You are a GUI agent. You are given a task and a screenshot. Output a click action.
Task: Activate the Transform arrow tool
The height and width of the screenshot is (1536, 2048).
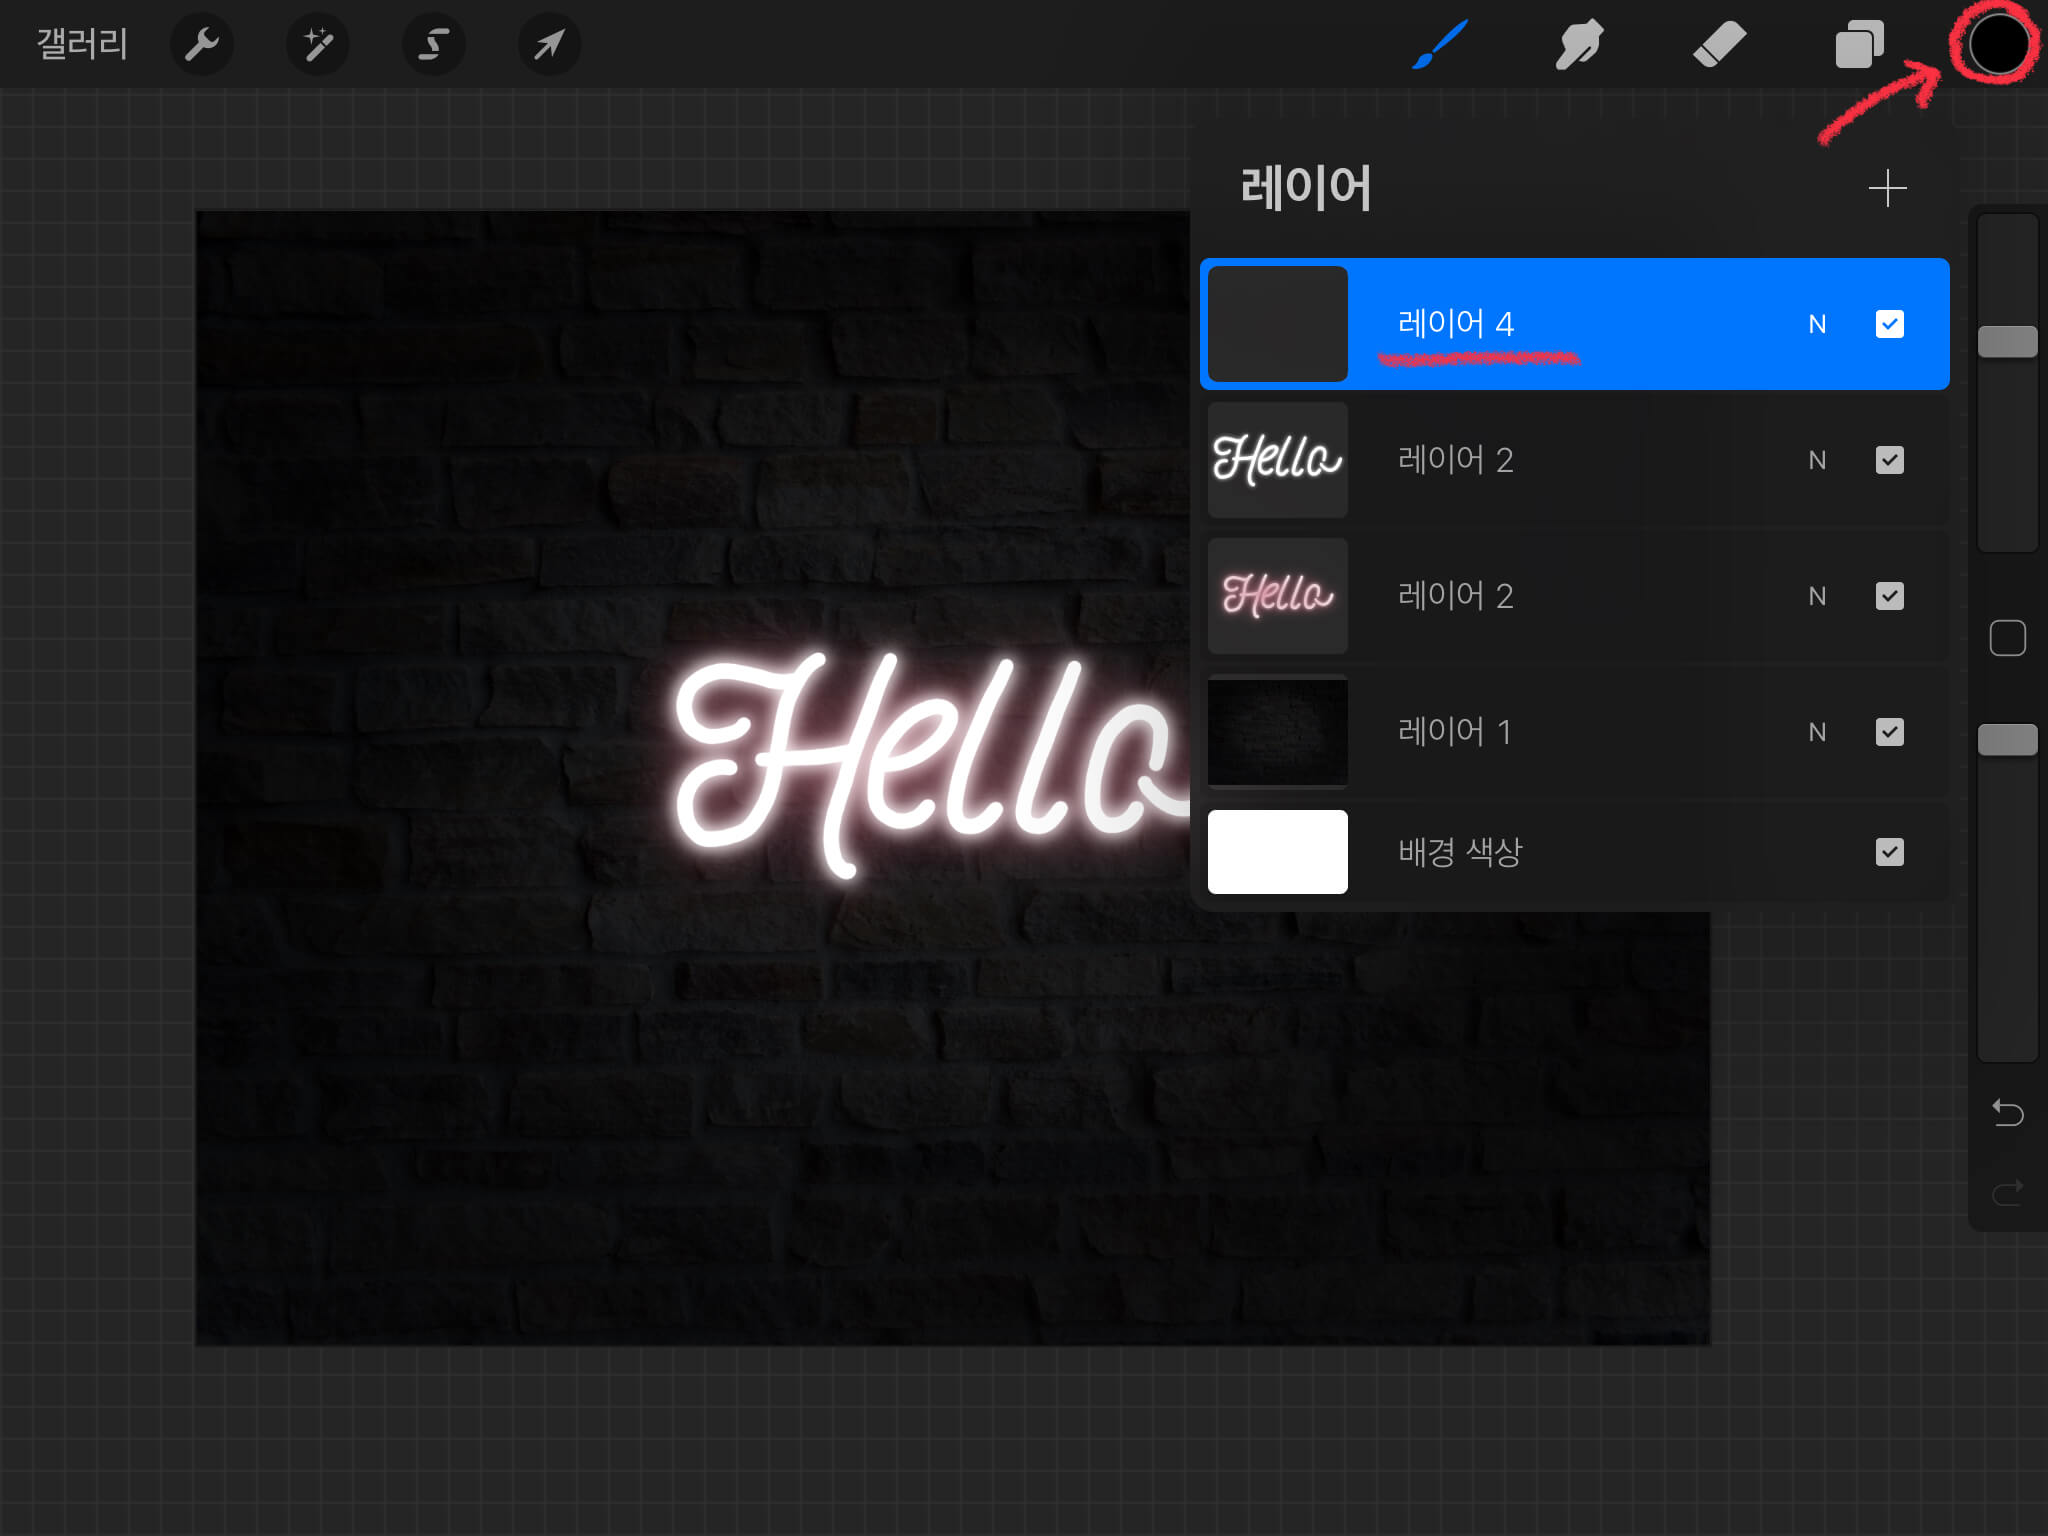click(549, 44)
